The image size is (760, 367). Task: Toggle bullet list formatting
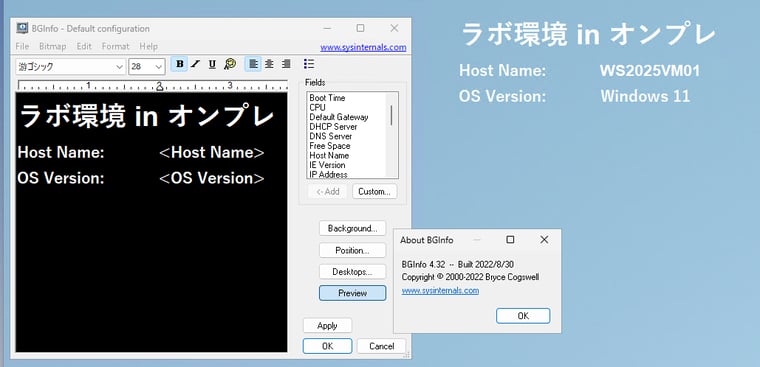coord(309,64)
